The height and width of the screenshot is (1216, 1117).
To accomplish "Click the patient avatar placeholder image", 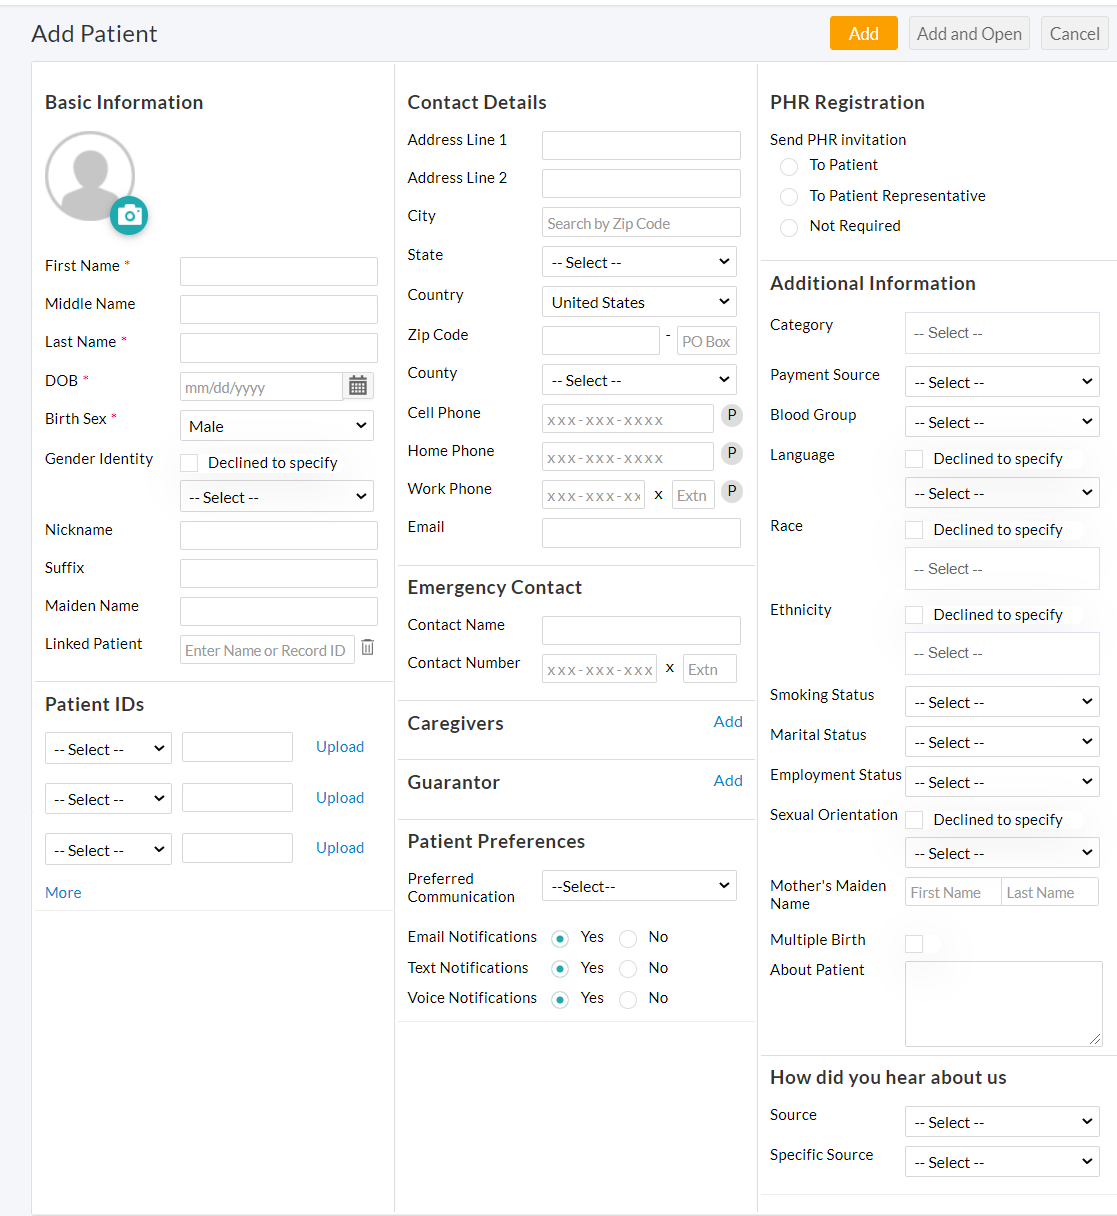I will pos(89,176).
